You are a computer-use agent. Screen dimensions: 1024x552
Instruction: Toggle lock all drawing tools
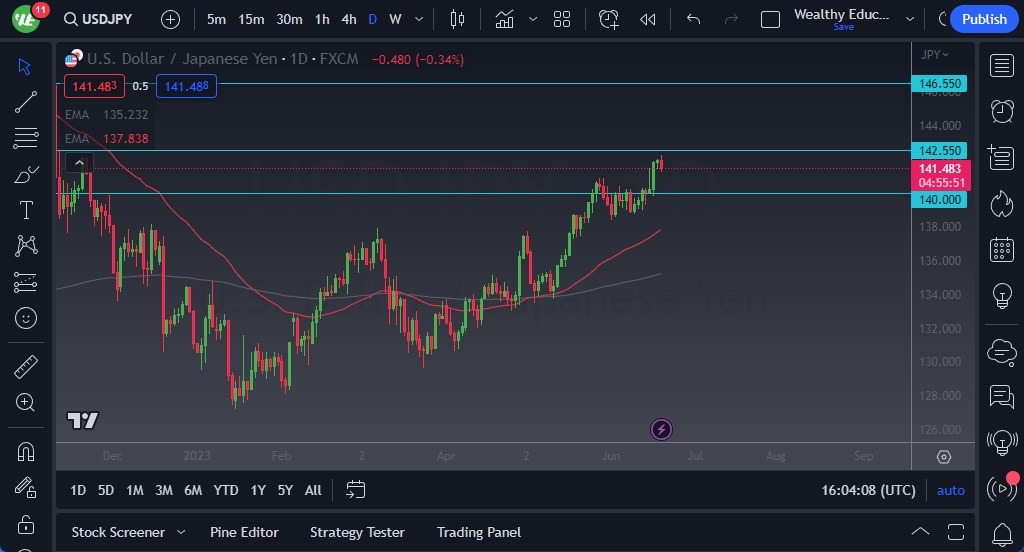(26, 524)
